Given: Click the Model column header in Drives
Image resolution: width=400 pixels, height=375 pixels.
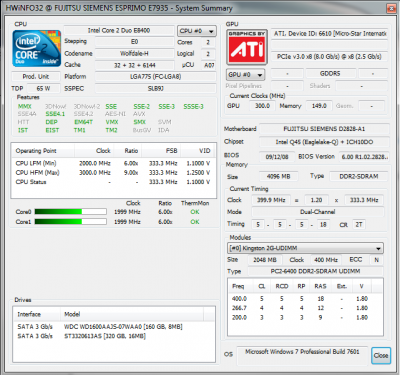Looking at the screenshot, I should point(132,314).
